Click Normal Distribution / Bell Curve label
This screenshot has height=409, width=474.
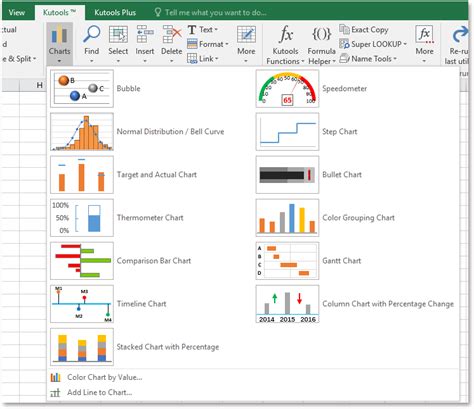(170, 132)
